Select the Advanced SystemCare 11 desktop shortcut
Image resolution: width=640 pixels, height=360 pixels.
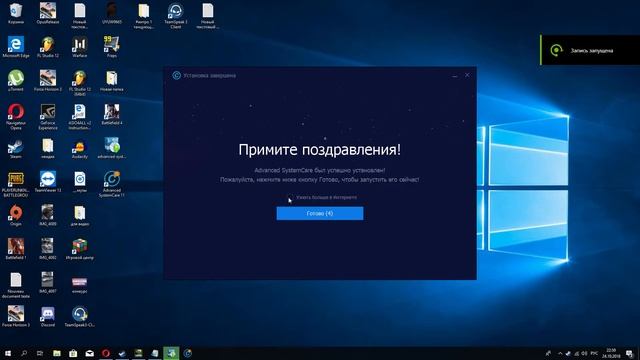(x=111, y=184)
